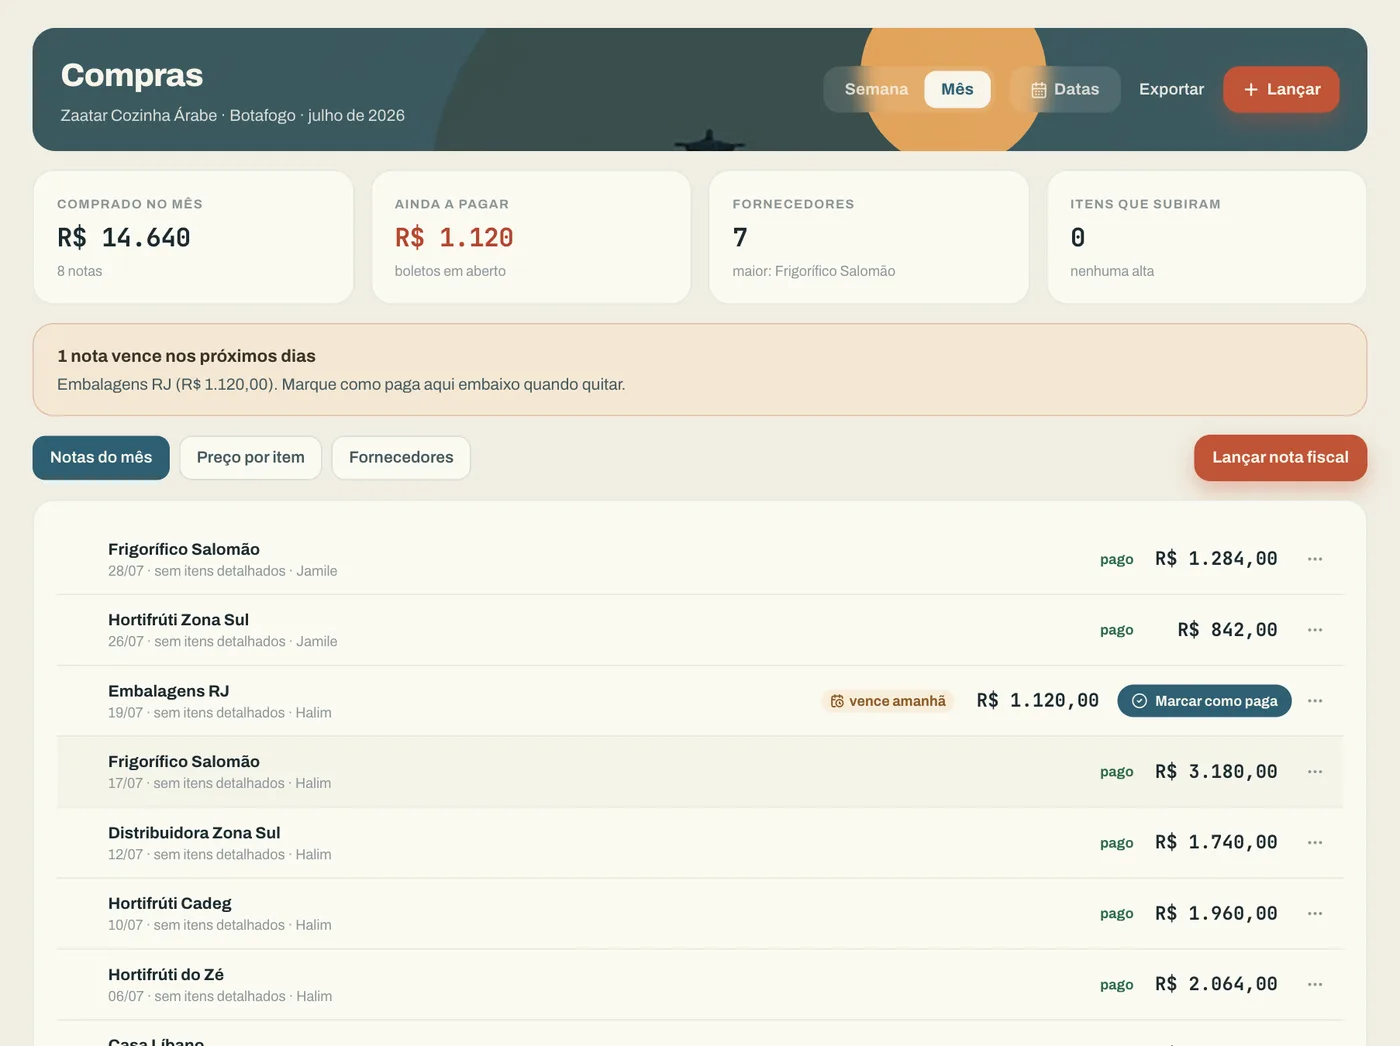Mark Embalagens RJ note as paid
1400x1046 pixels.
point(1204,701)
